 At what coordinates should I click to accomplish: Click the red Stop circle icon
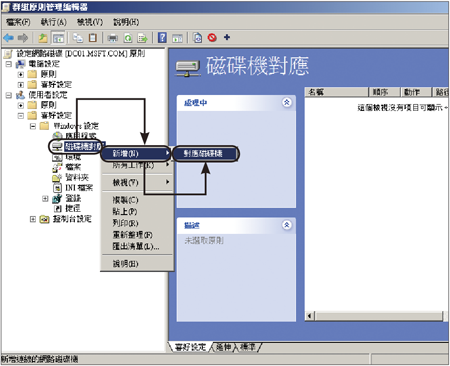tap(212, 38)
